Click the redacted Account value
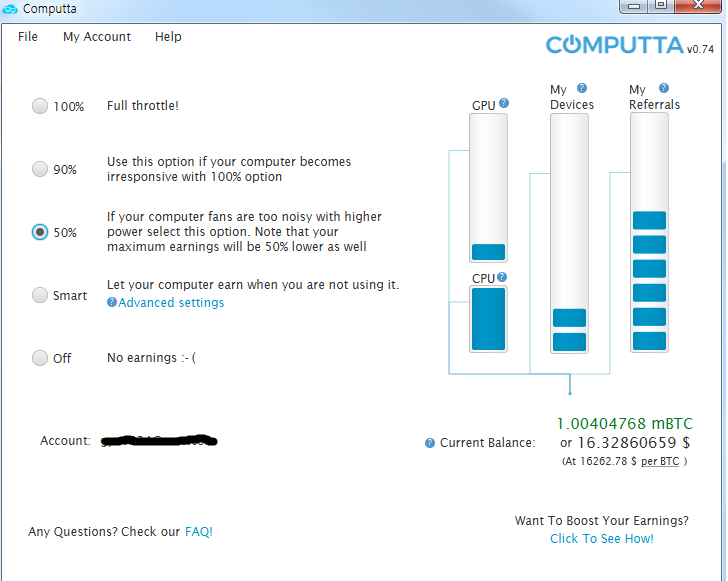Screen dimensions: 728x581 [159, 440]
